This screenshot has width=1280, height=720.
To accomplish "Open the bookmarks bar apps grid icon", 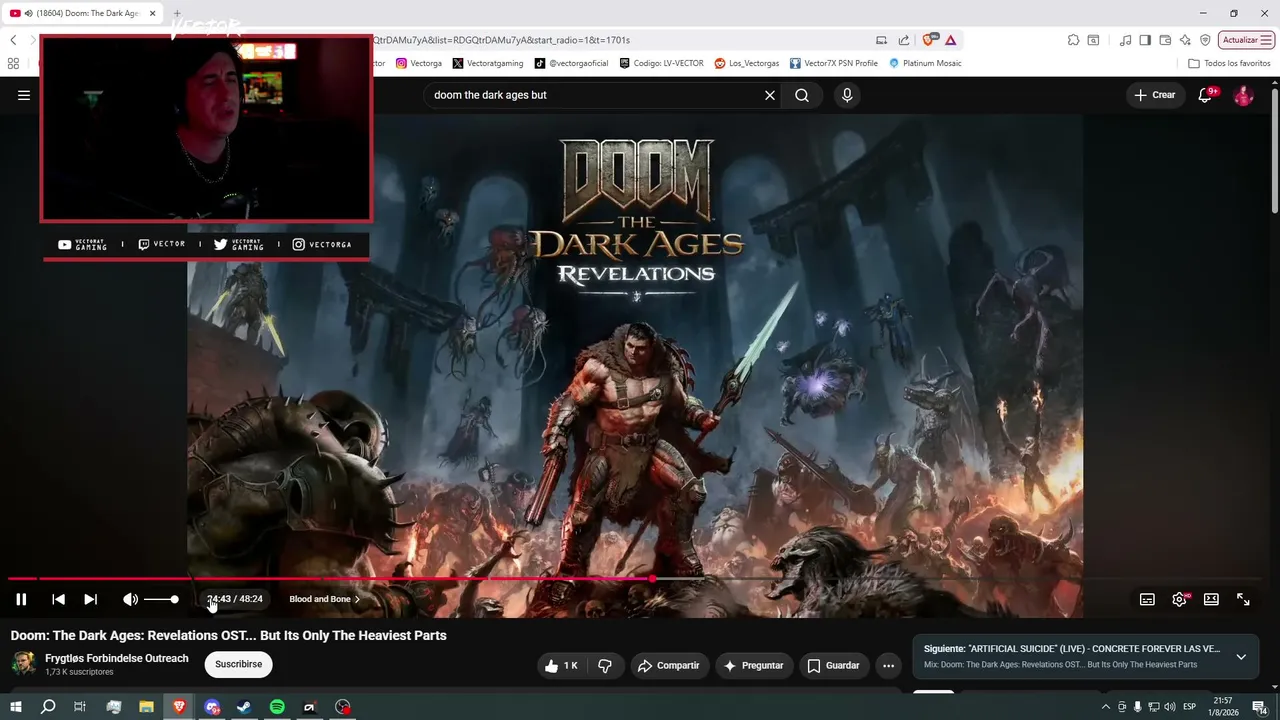I will click(13, 63).
